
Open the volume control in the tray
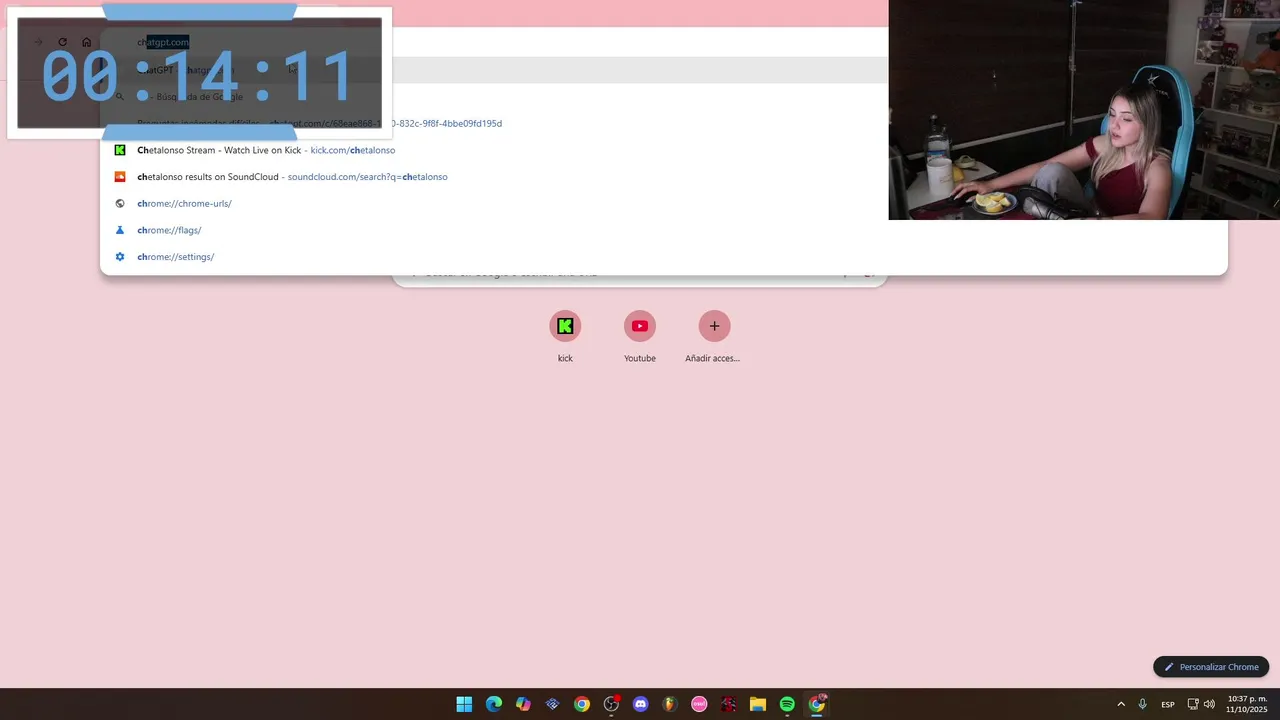click(x=1209, y=704)
